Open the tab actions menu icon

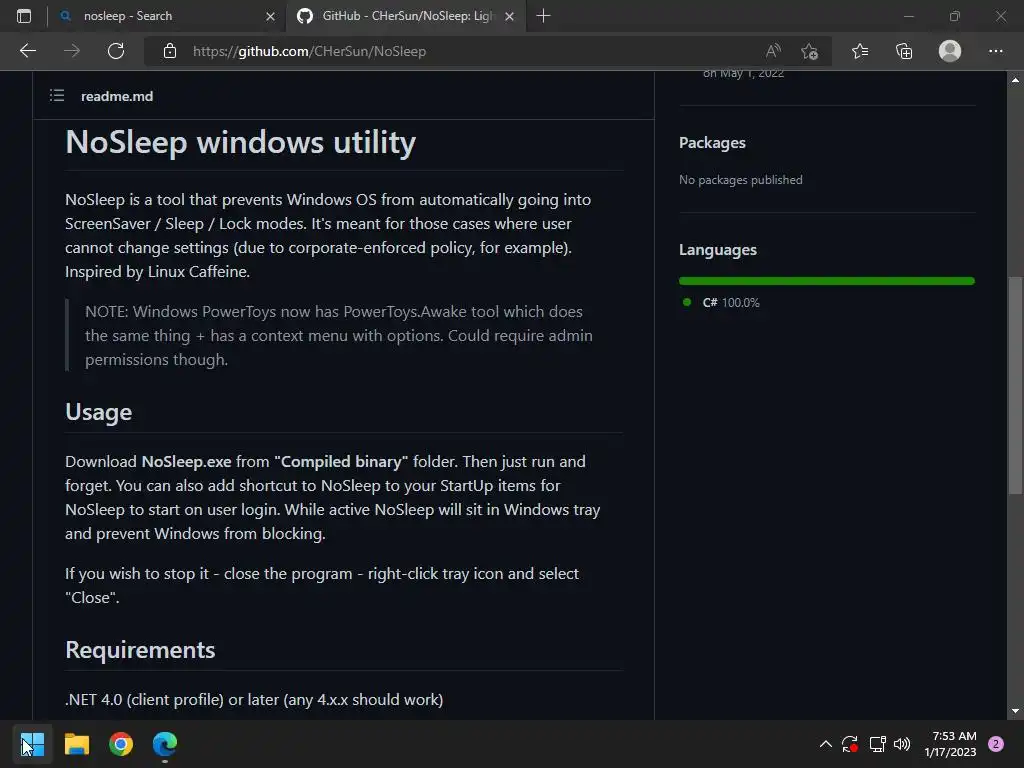[24, 16]
